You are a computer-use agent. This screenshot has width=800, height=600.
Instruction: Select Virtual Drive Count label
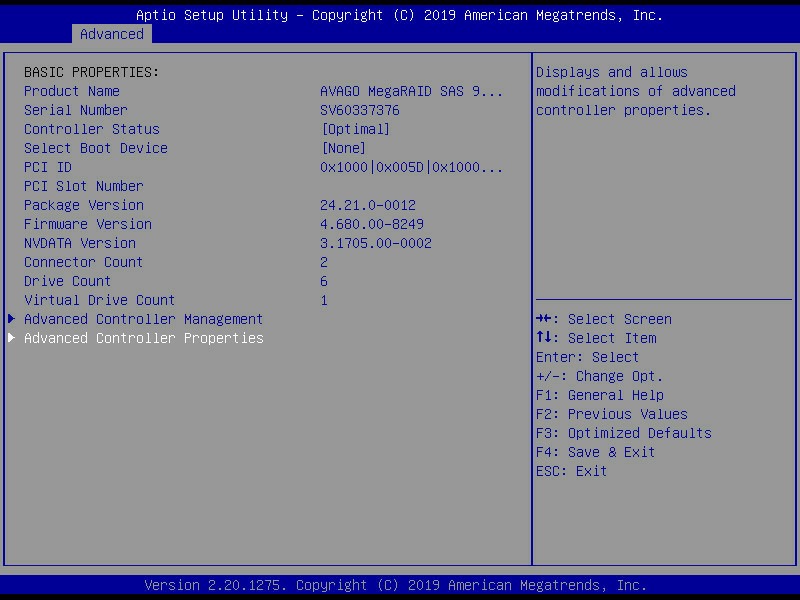(x=99, y=300)
